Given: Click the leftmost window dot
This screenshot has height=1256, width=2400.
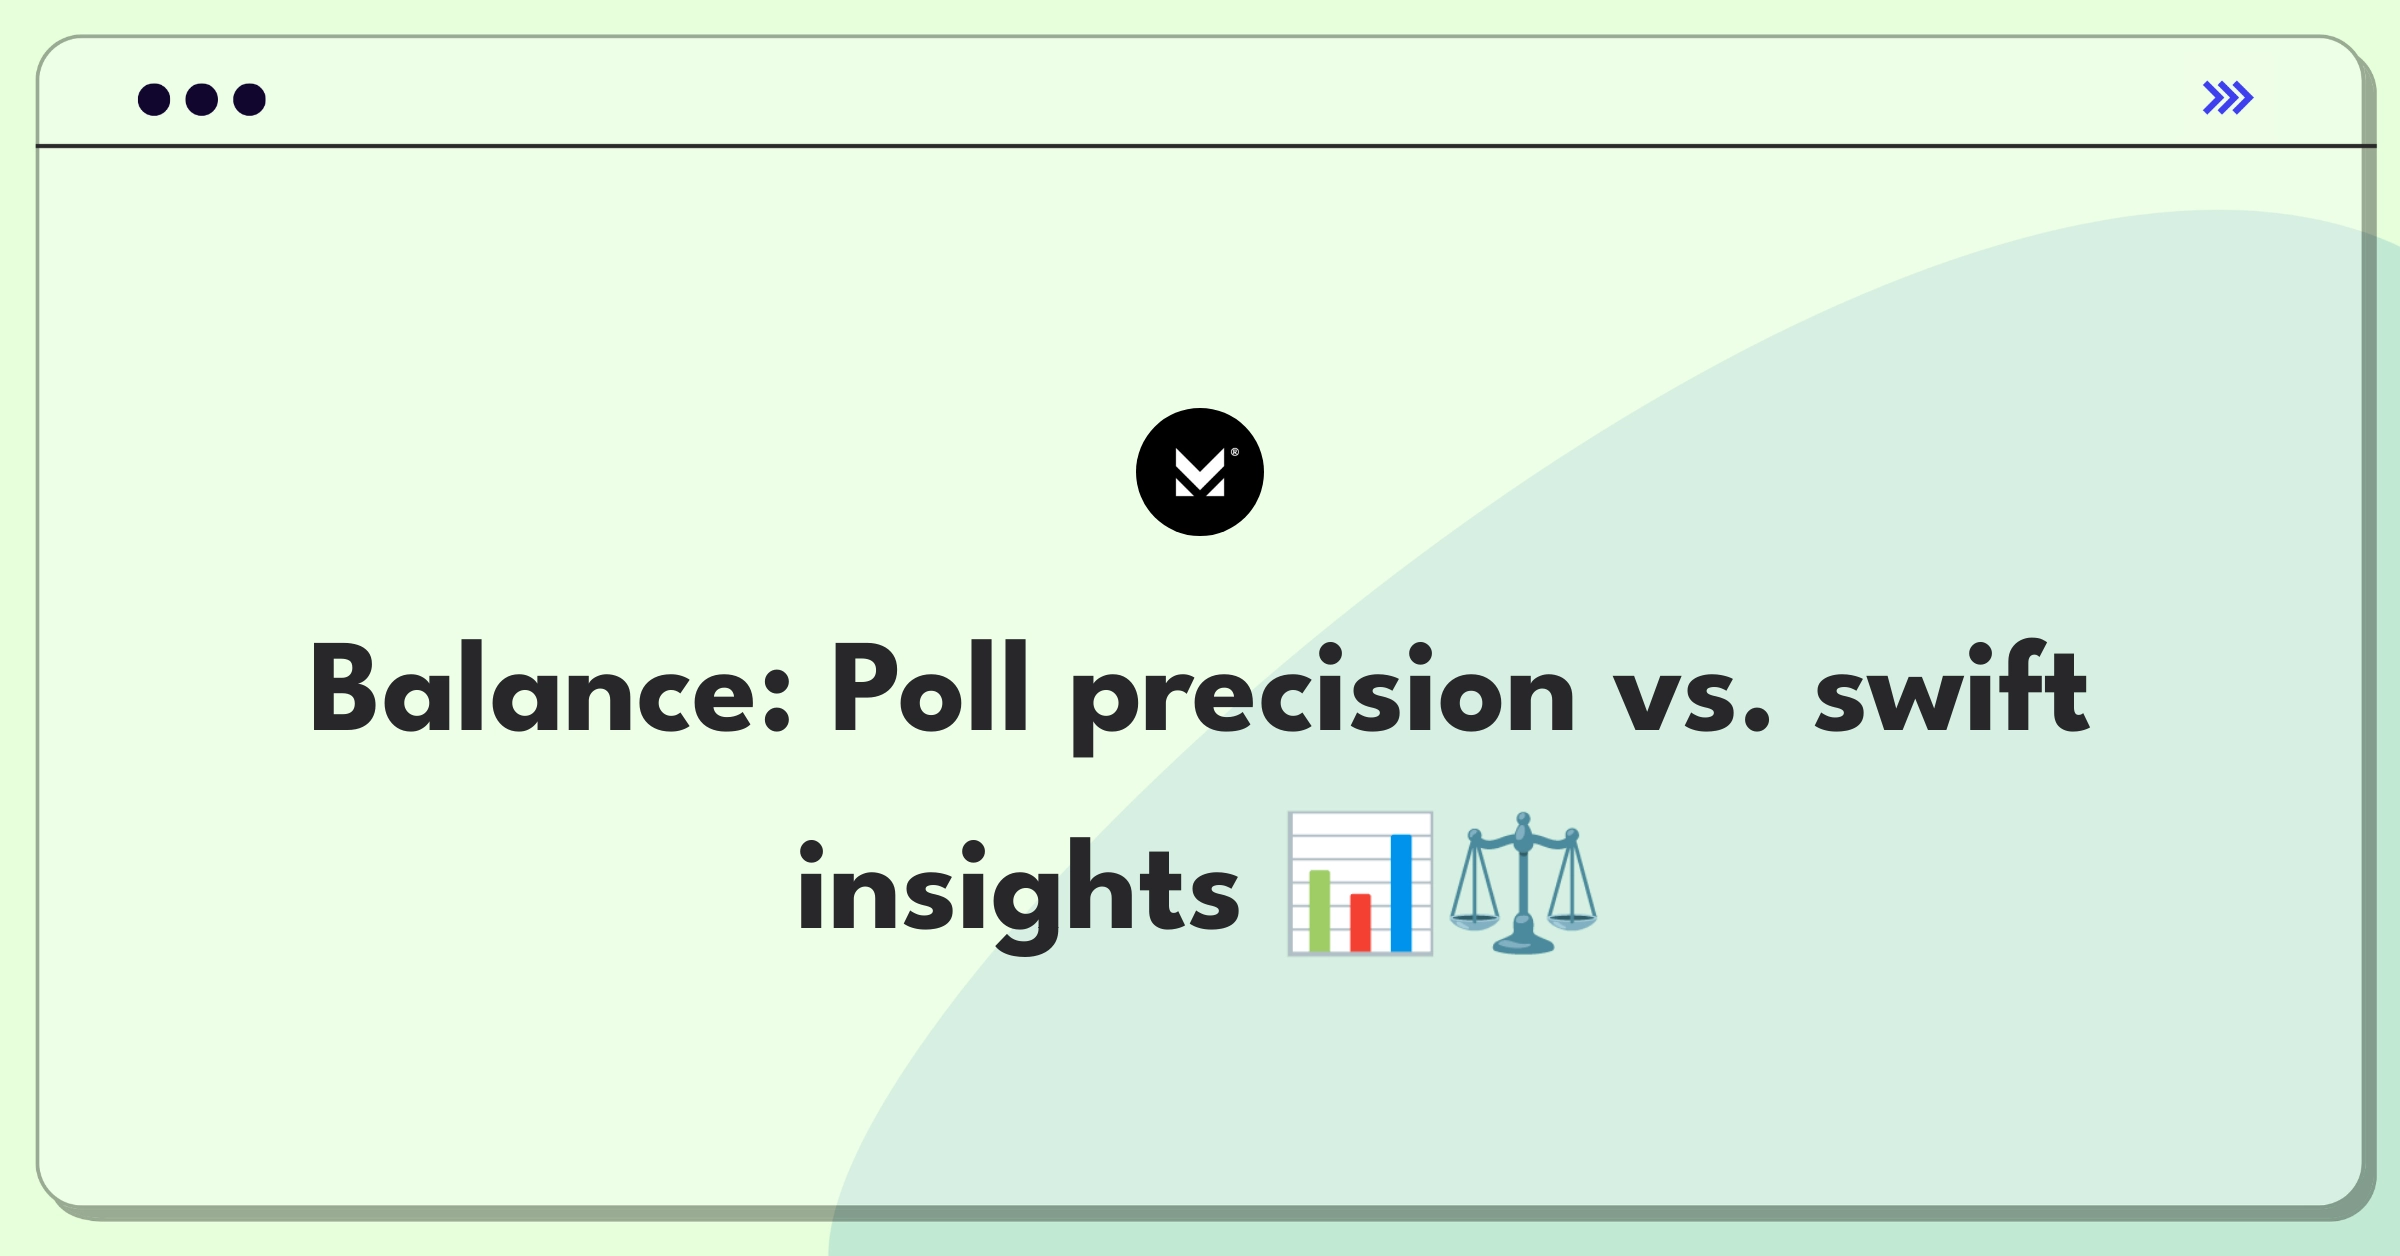Looking at the screenshot, I should 154,100.
